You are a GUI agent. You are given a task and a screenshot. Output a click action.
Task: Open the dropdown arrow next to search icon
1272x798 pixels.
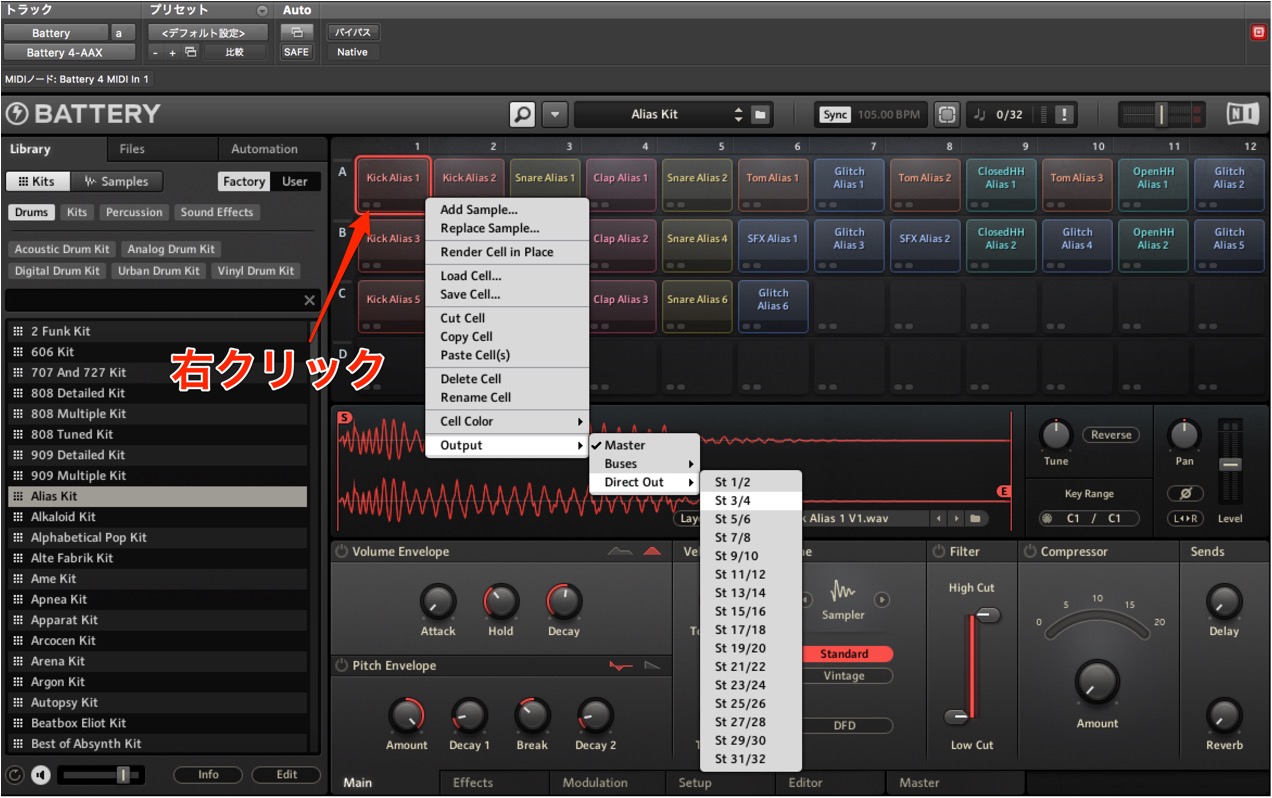(555, 114)
